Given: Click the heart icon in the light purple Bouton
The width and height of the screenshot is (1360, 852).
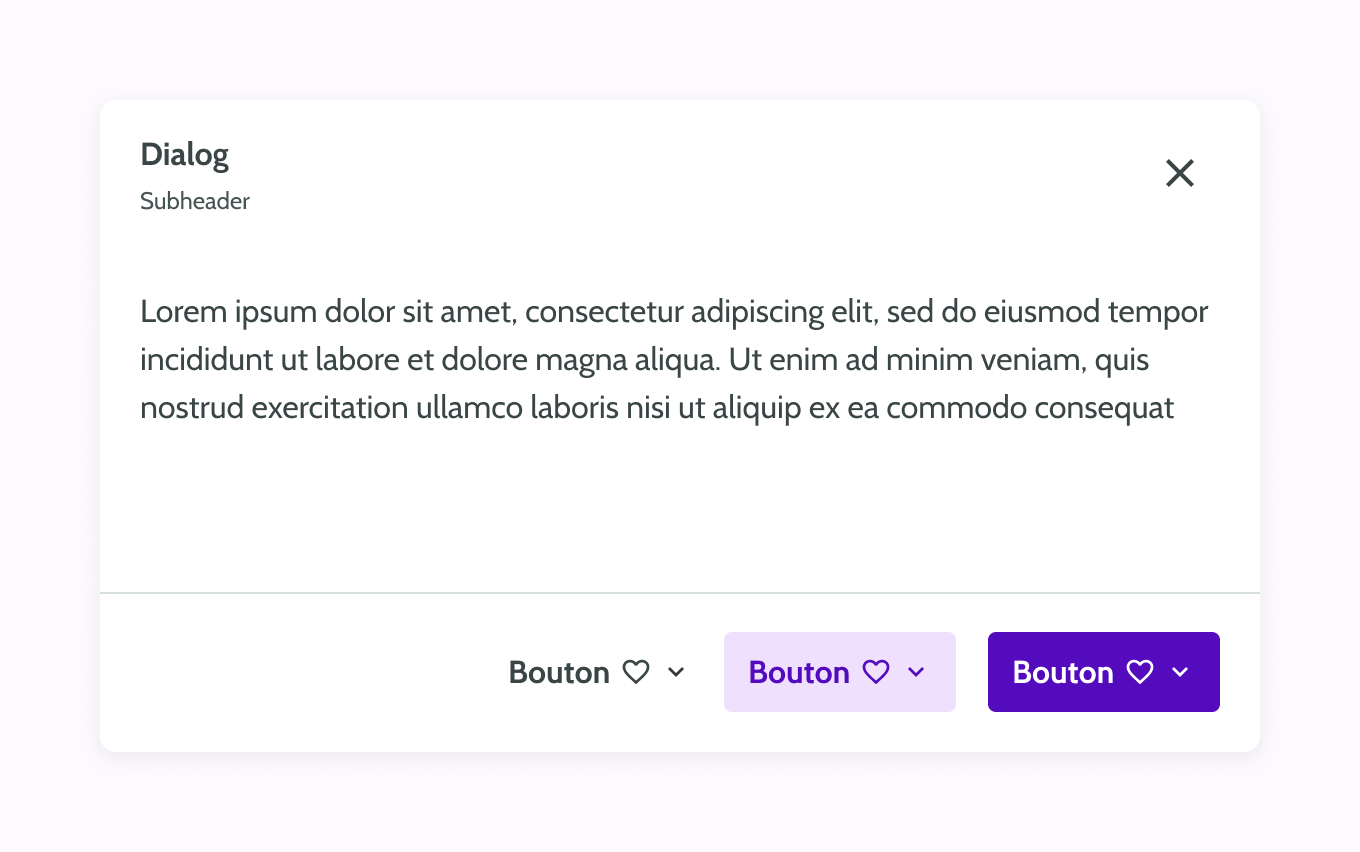Looking at the screenshot, I should pyautogui.click(x=876, y=672).
